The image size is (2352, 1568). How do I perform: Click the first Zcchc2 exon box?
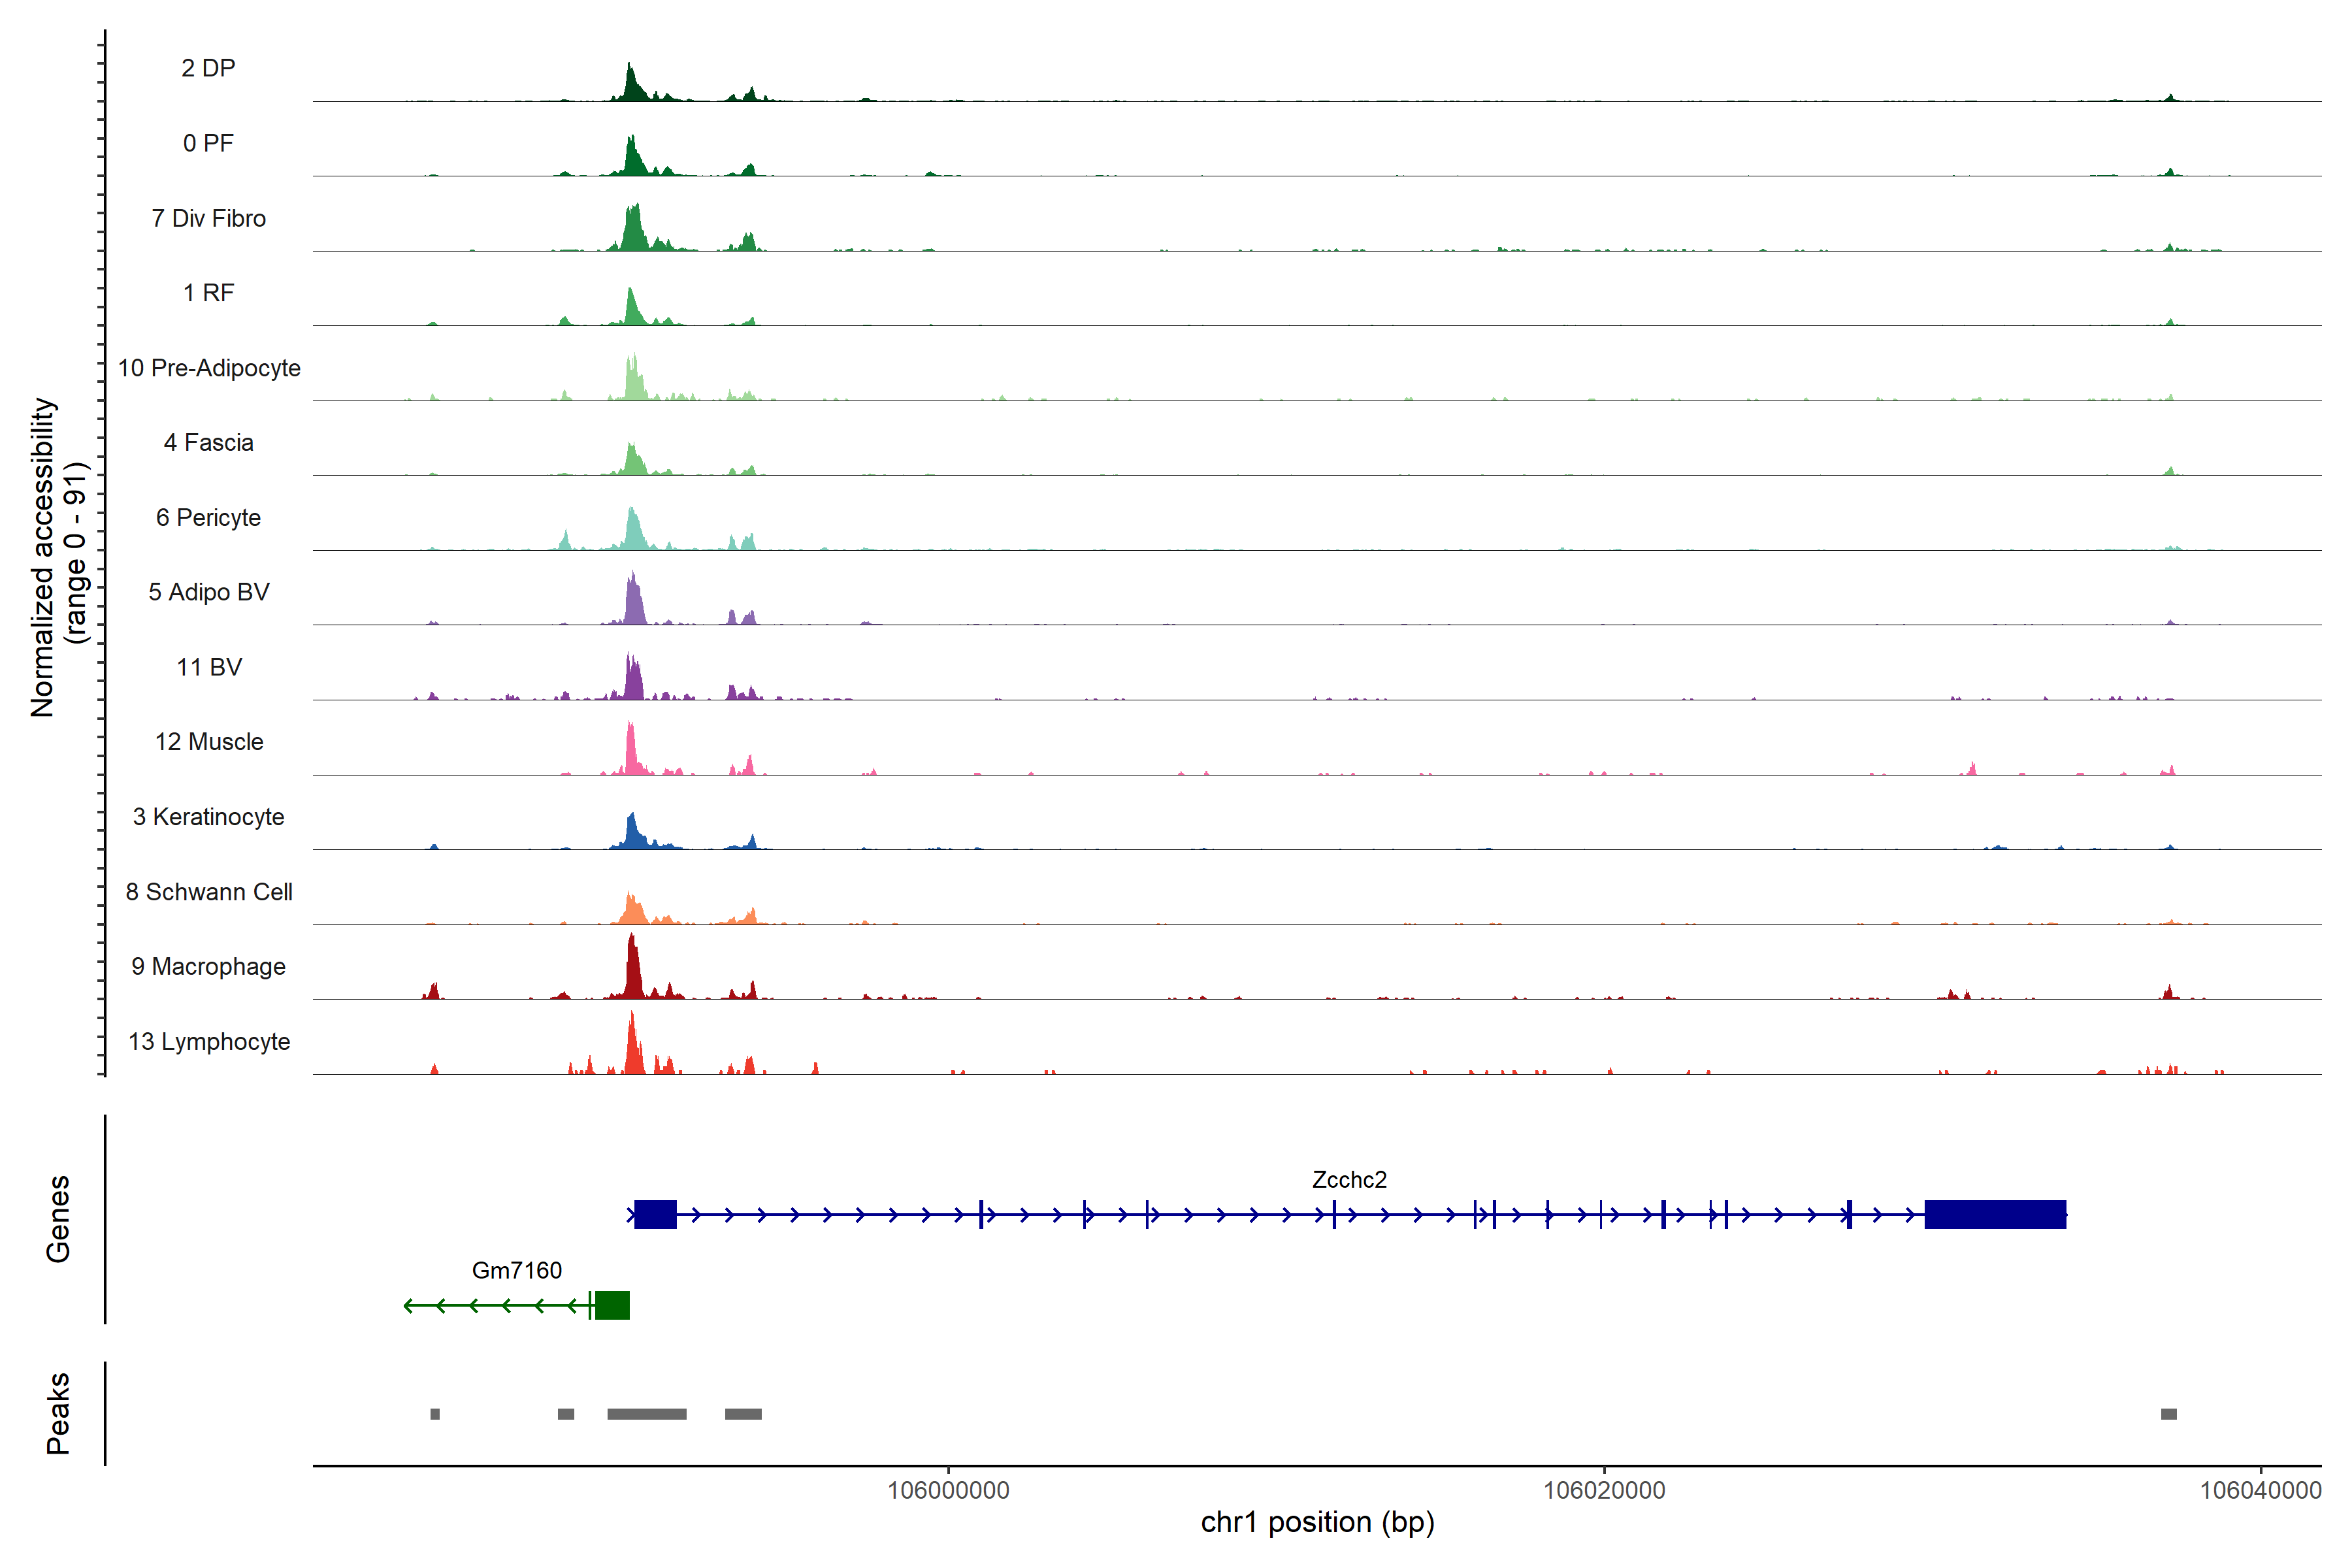(x=655, y=1214)
